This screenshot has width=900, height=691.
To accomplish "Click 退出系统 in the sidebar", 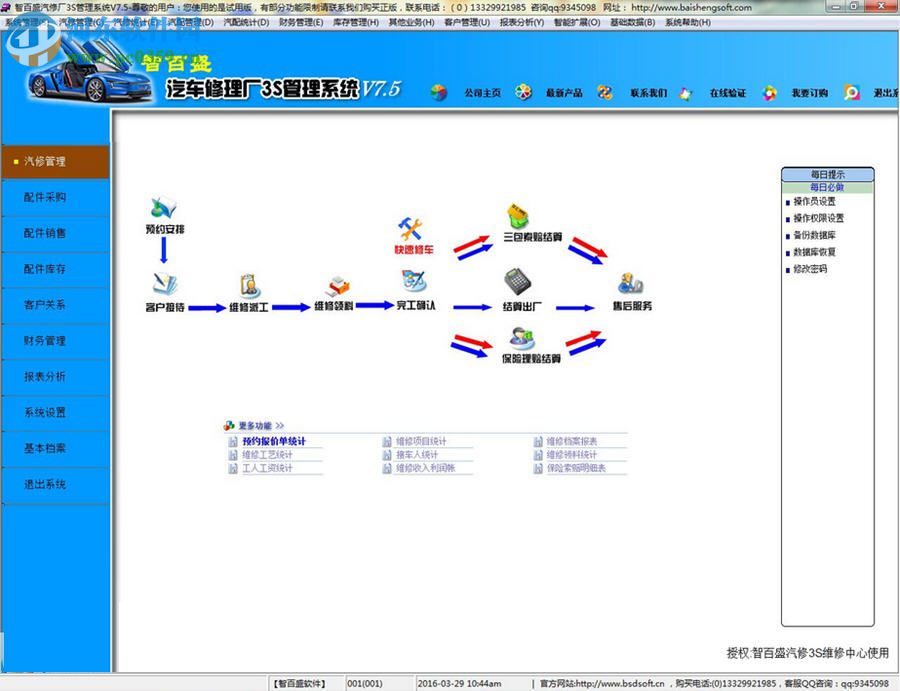I will pos(55,484).
